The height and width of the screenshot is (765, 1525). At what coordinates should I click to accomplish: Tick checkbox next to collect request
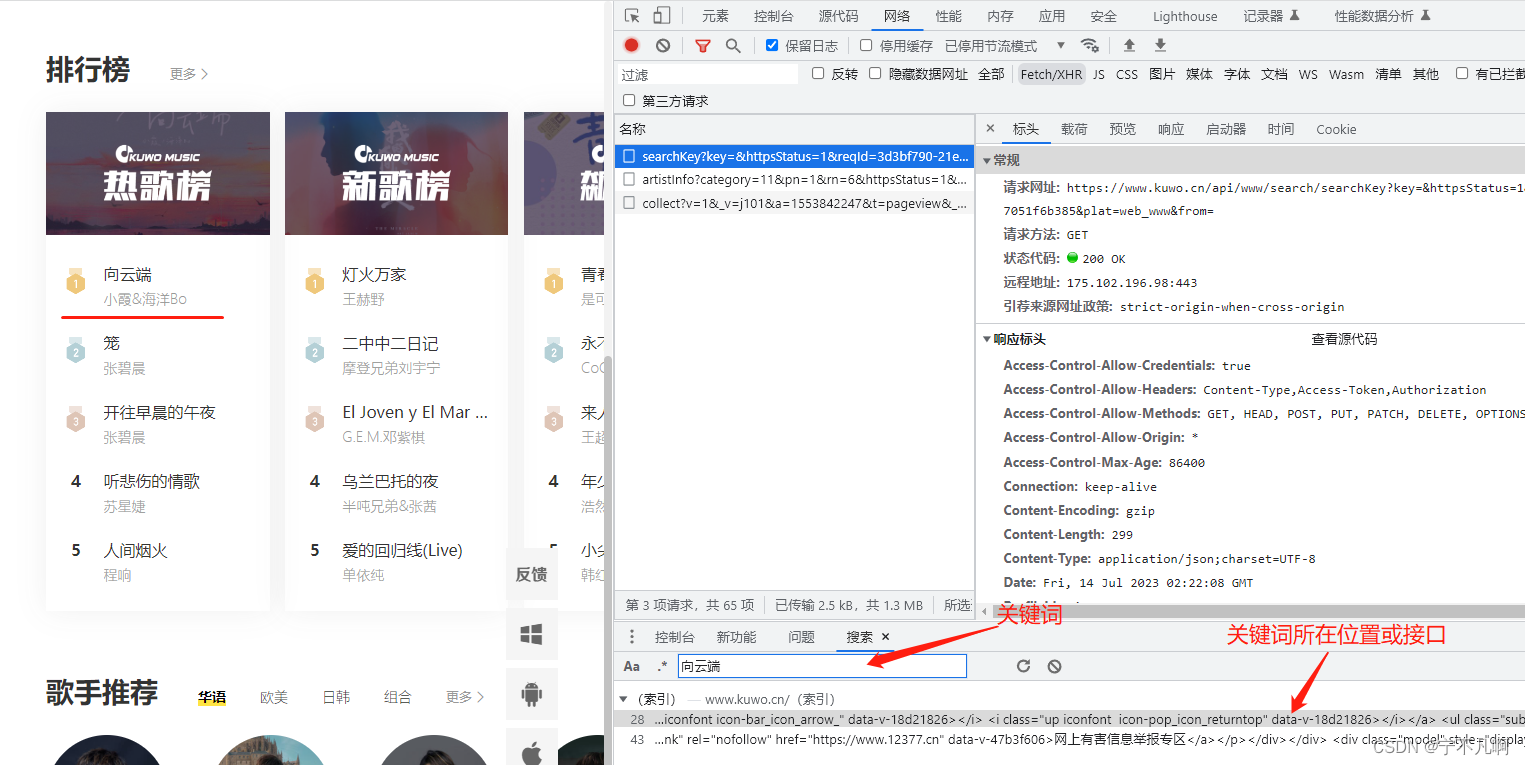[x=630, y=203]
